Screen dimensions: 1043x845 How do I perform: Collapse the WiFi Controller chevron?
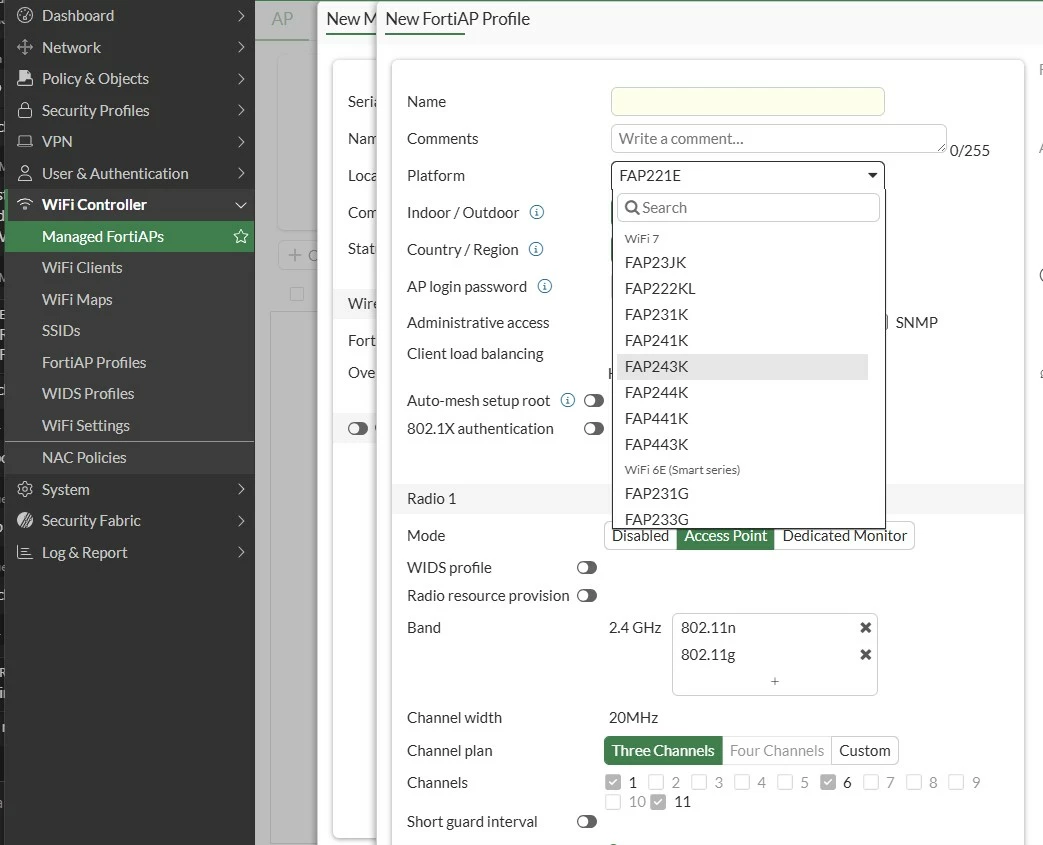[x=241, y=205]
